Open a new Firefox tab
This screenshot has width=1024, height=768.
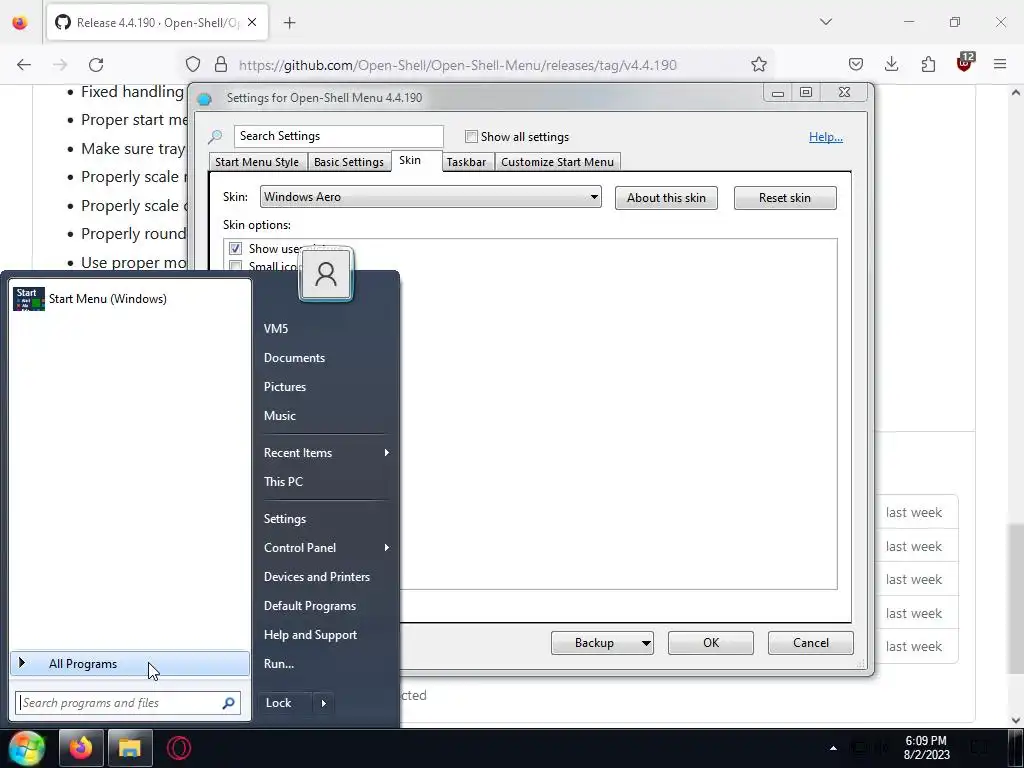pyautogui.click(x=289, y=23)
